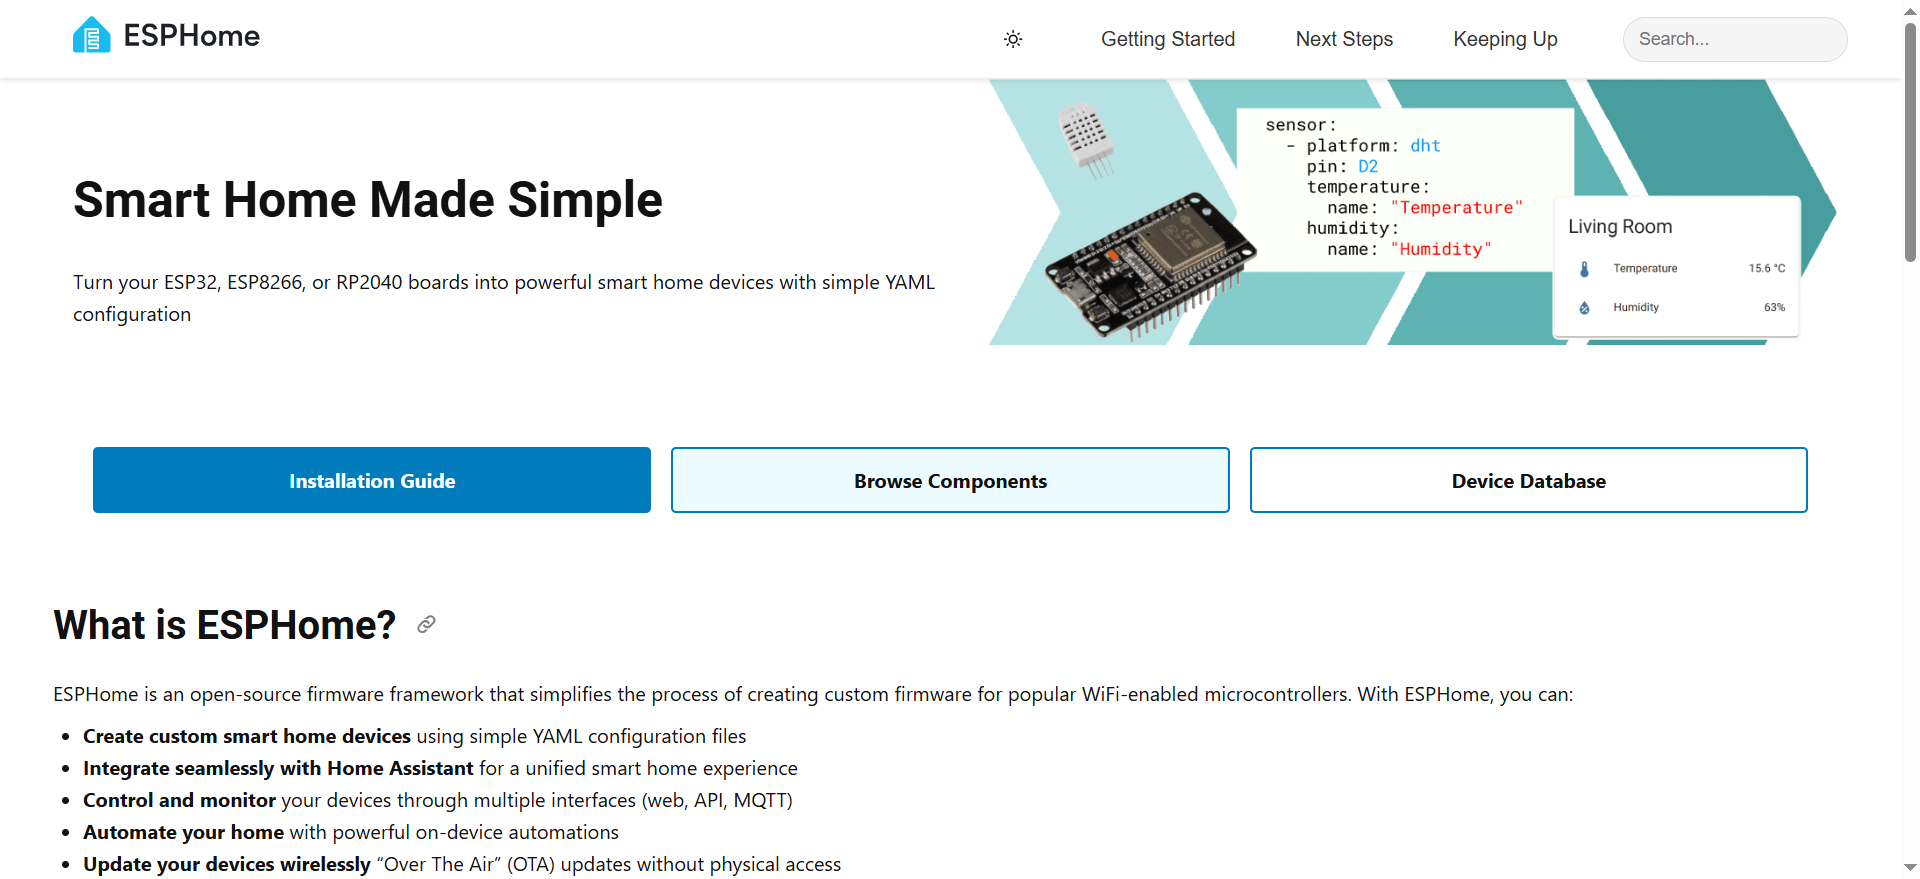Click the YAML sensor code snippet
Viewport: 1920px width, 879px height.
point(1400,188)
